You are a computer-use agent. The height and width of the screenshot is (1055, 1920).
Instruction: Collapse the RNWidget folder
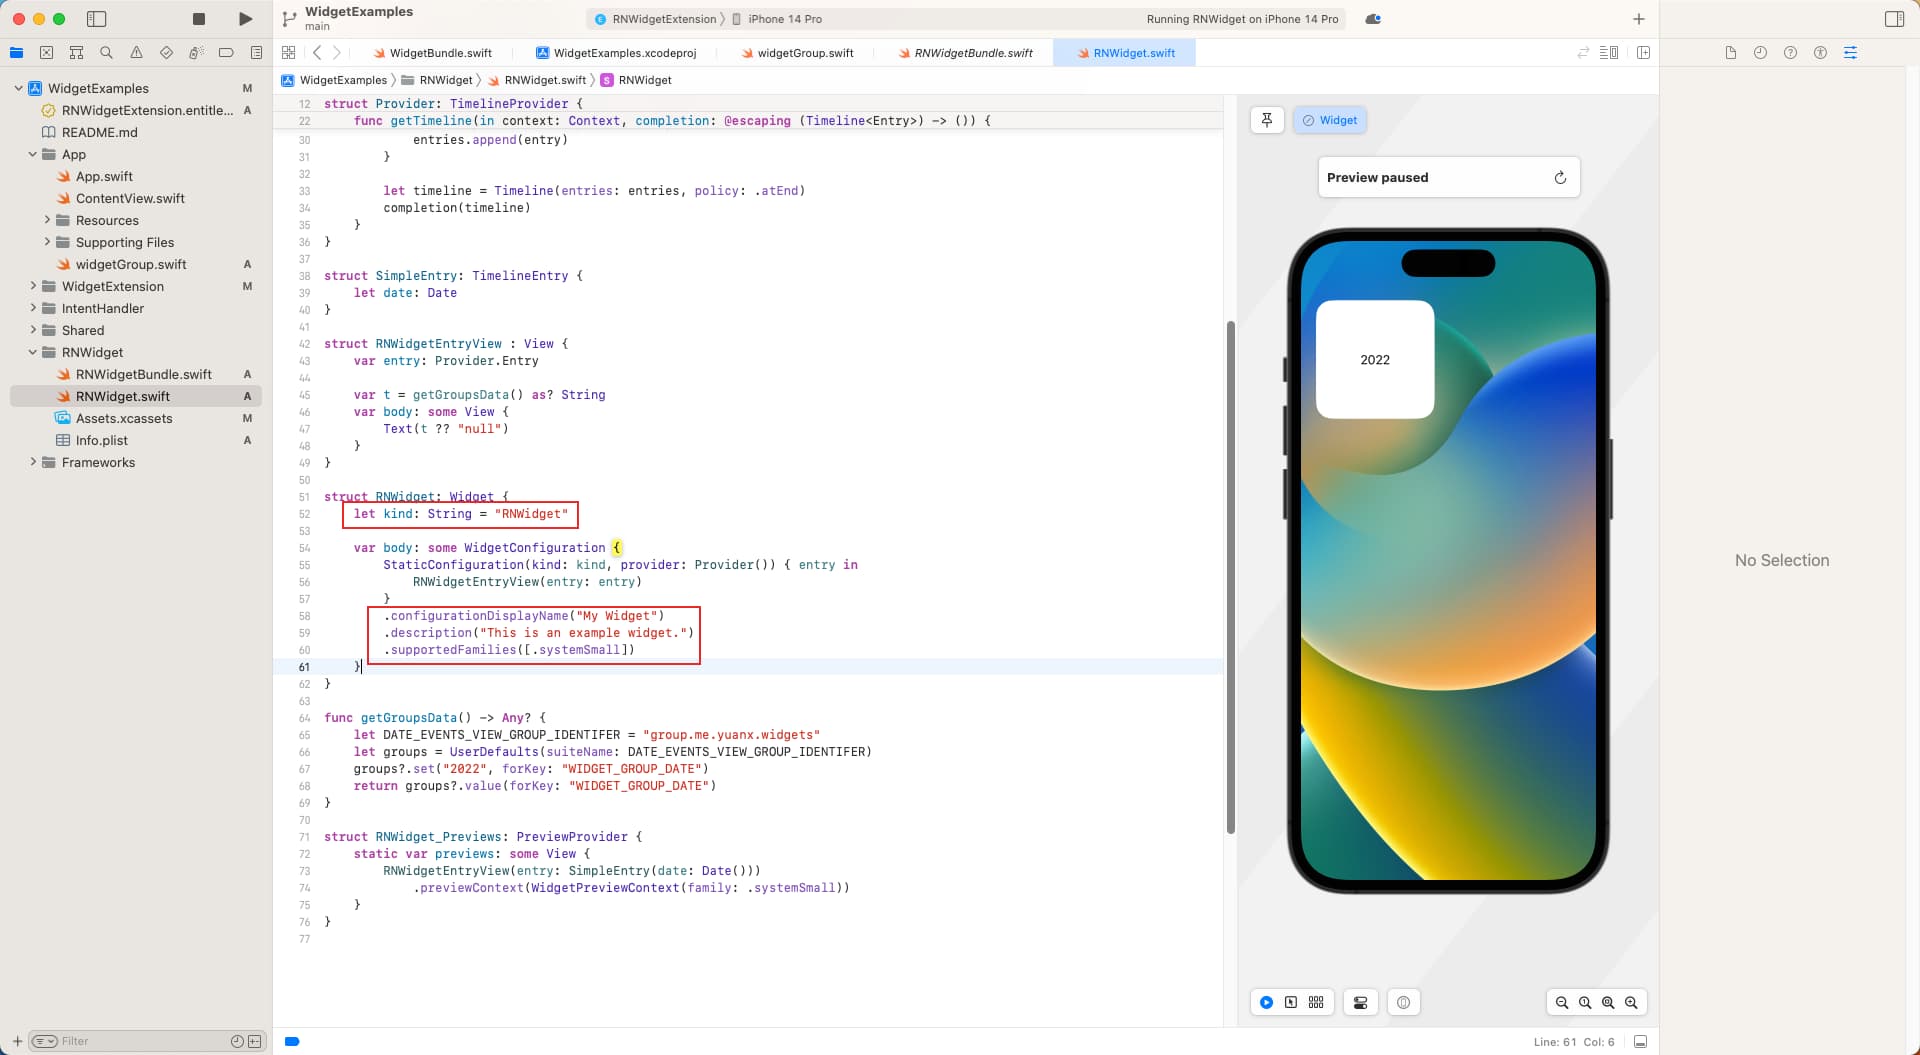click(x=32, y=352)
